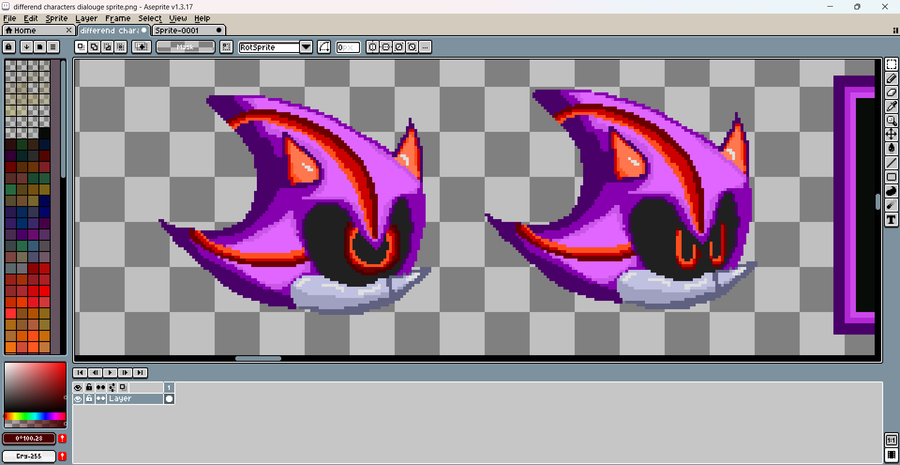Viewport: 900px width, 465px height.
Task: Click the palette lock edit icon
Action: click(x=9, y=47)
